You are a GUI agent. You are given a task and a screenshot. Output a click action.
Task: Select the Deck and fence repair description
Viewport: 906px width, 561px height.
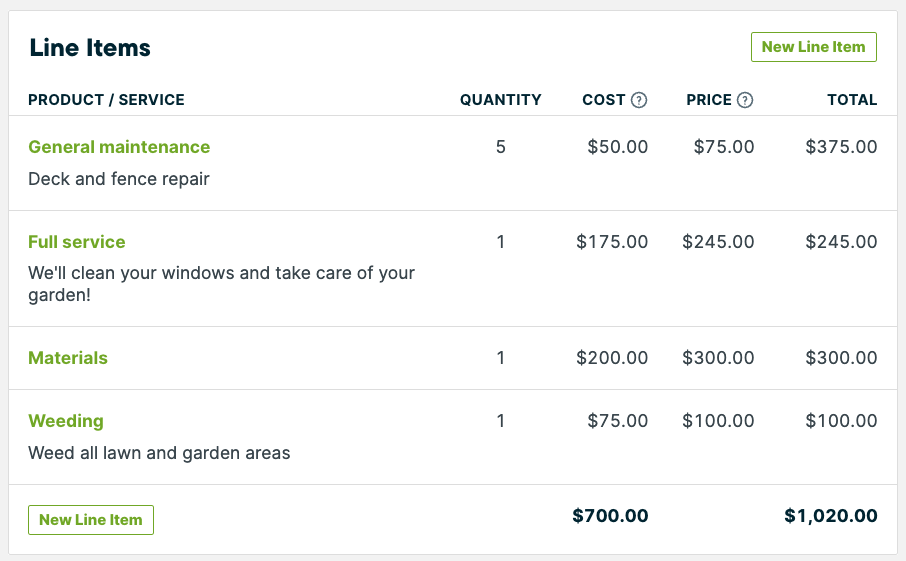(118, 179)
